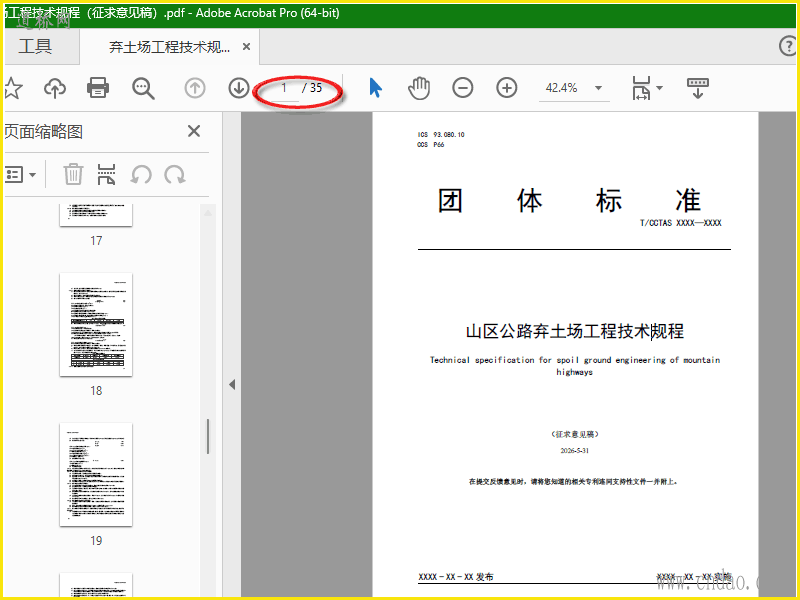Click the date 2026-5-31 in the page

(x=574, y=451)
